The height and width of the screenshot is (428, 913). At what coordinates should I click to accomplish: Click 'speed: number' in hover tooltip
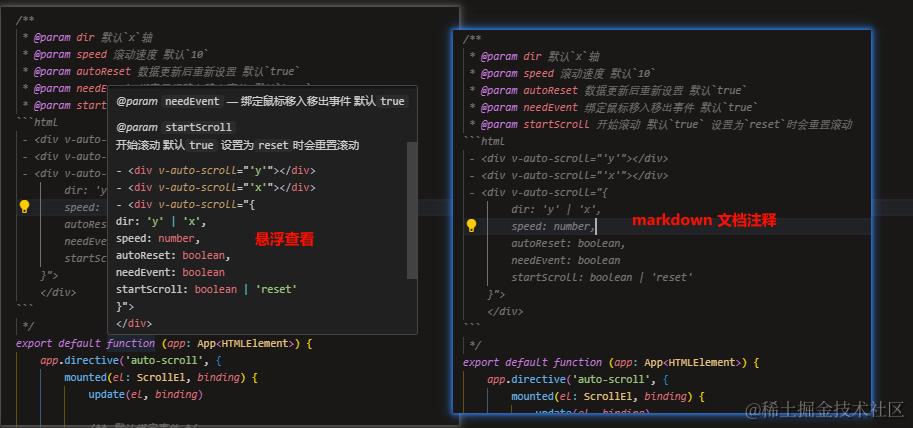pos(158,238)
